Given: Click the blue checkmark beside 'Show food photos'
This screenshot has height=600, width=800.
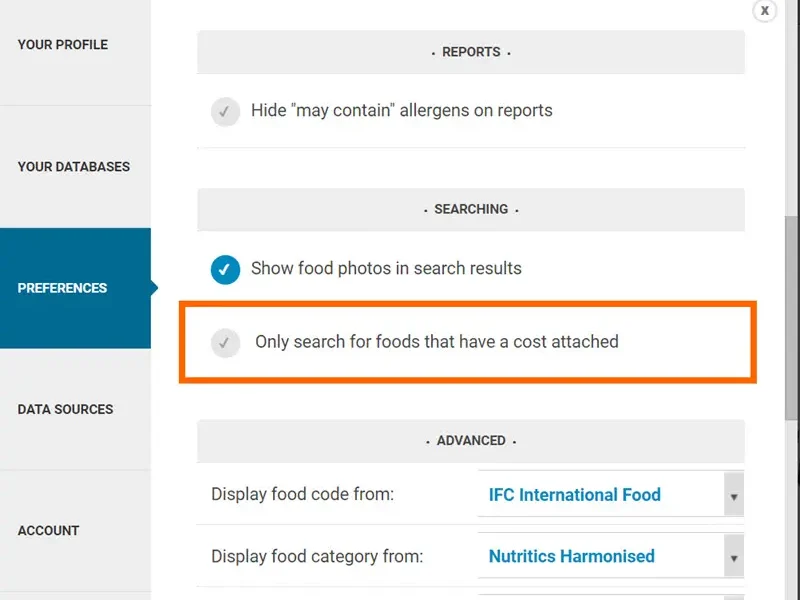Looking at the screenshot, I should 225,269.
